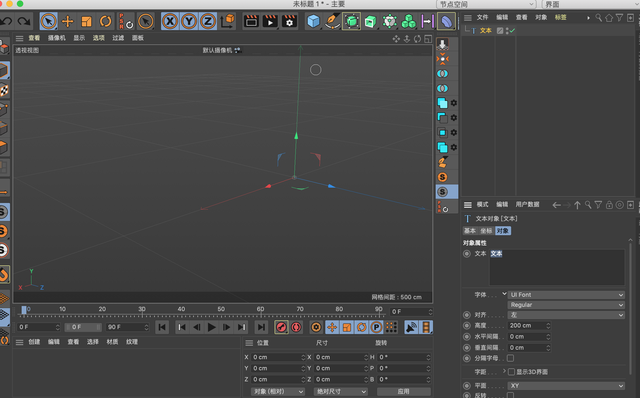Open viewport 摄像机 menu
This screenshot has width=640, height=398.
56,38
